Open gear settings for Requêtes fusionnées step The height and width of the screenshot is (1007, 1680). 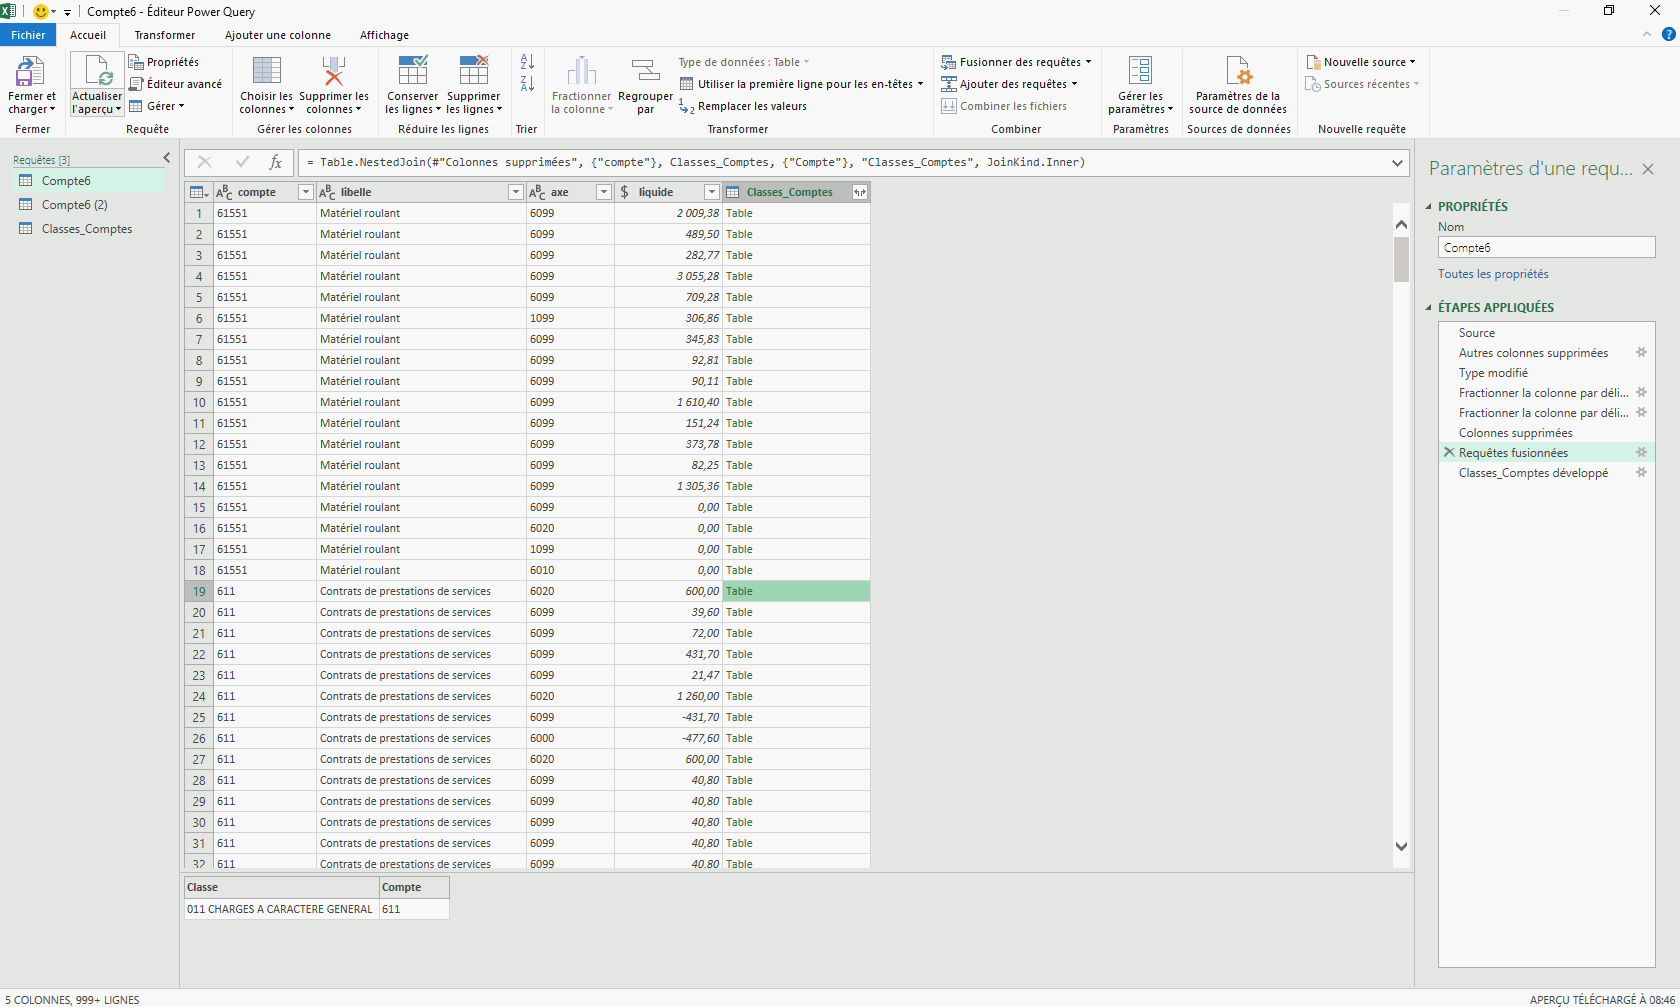click(x=1641, y=453)
